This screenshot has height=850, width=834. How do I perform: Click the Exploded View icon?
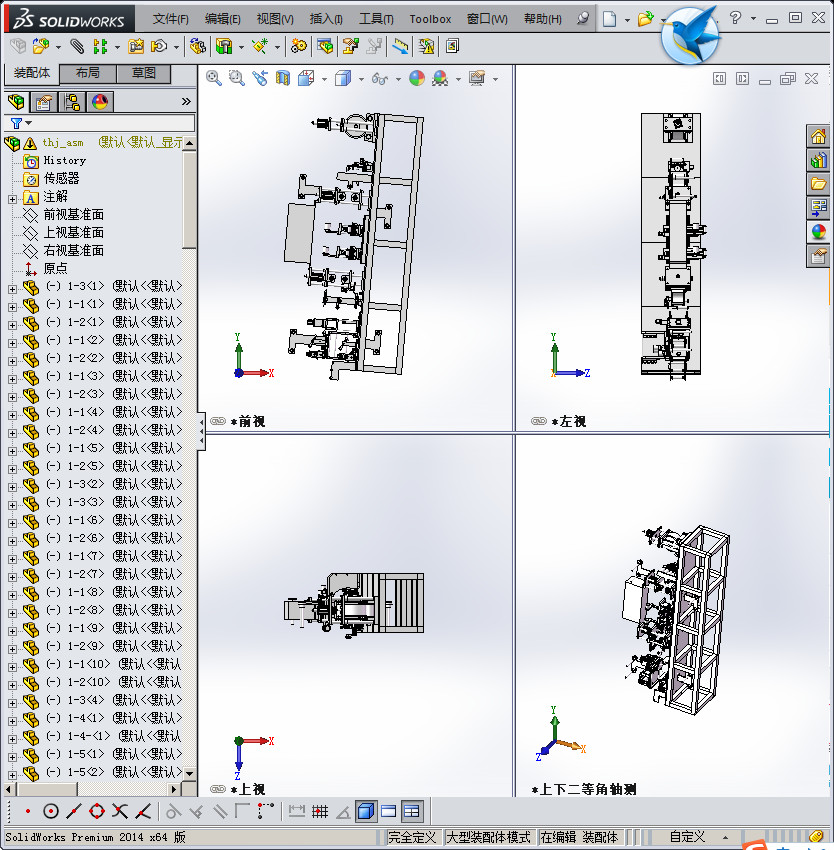(x=350, y=47)
